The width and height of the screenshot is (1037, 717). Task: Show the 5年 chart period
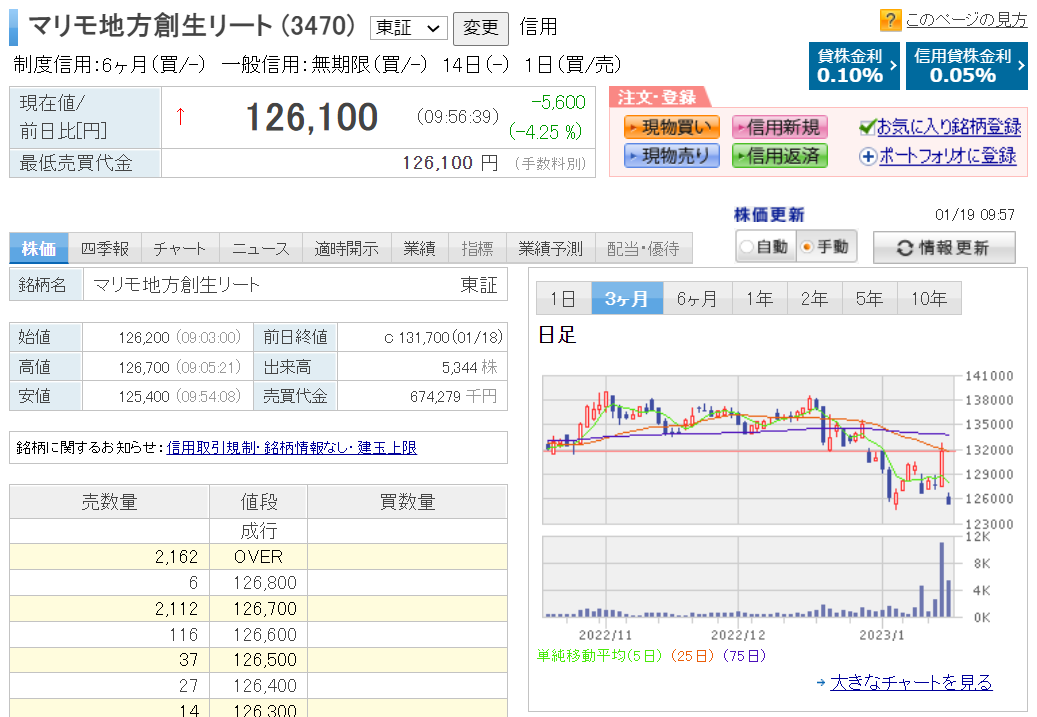tap(869, 298)
